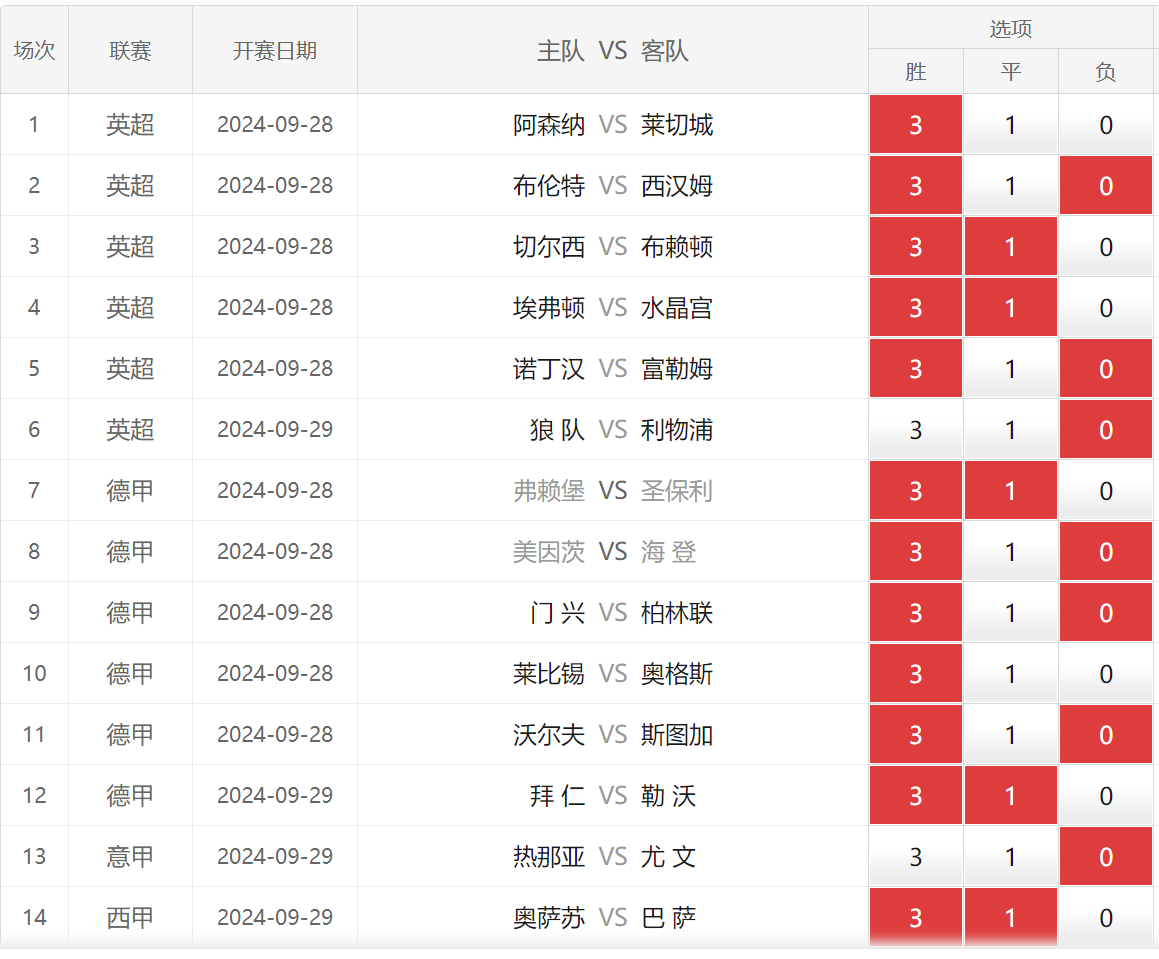Toggle win option 3 for 美因茨 VS 海登
The image size is (1159, 959).
(916, 551)
